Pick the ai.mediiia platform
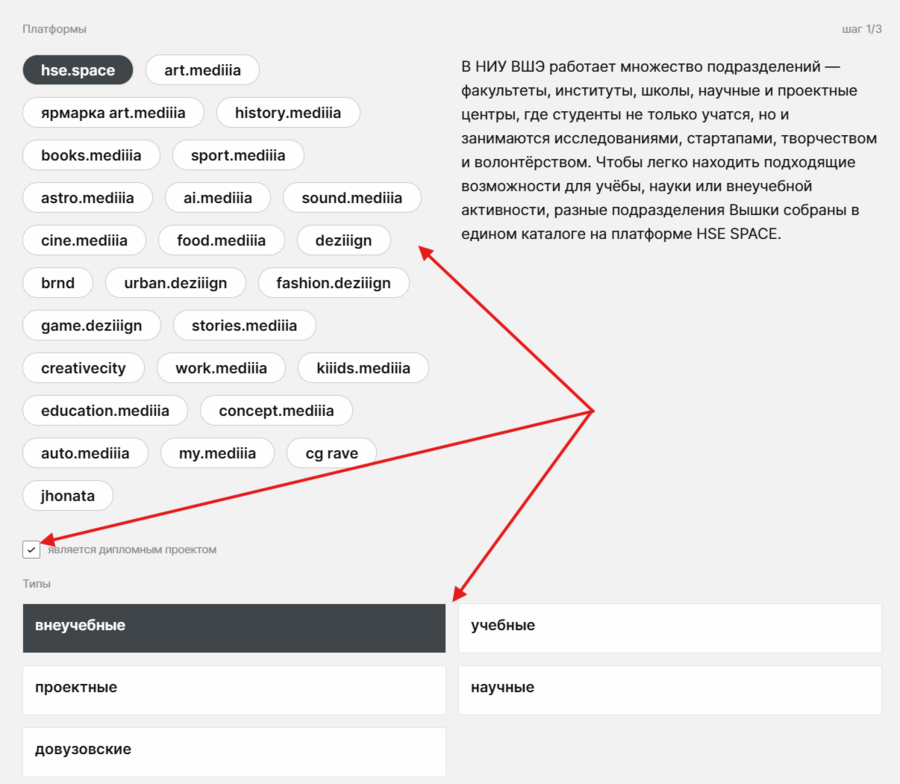This screenshot has height=784, width=900. tap(218, 197)
